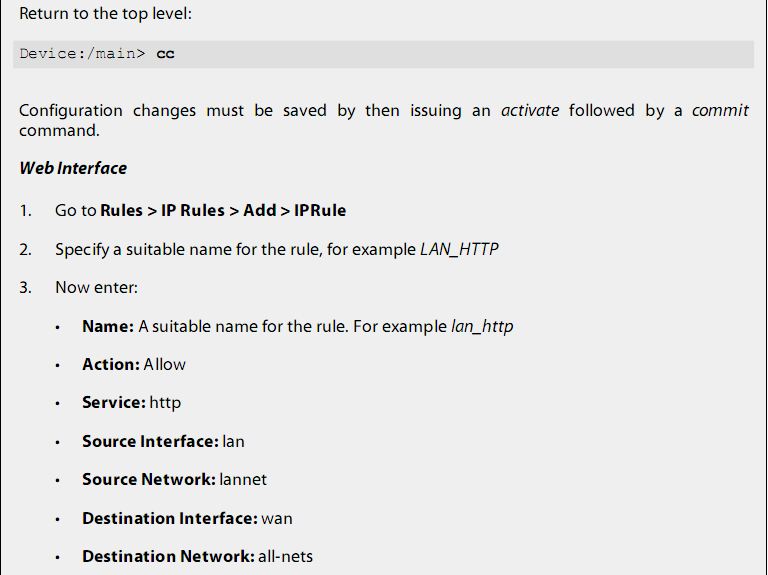Viewport: 768px width, 575px height.
Task: Click 'IPRule' at end of path
Action: [x=320, y=211]
